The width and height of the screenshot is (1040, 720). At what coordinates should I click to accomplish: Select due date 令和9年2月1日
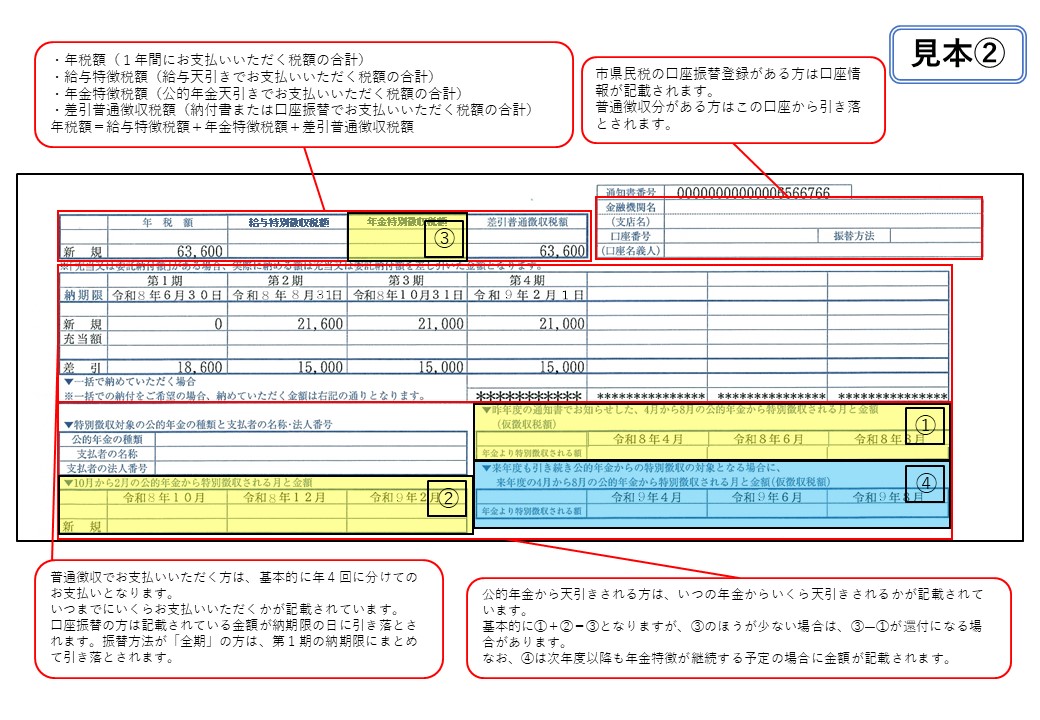pyautogui.click(x=529, y=295)
